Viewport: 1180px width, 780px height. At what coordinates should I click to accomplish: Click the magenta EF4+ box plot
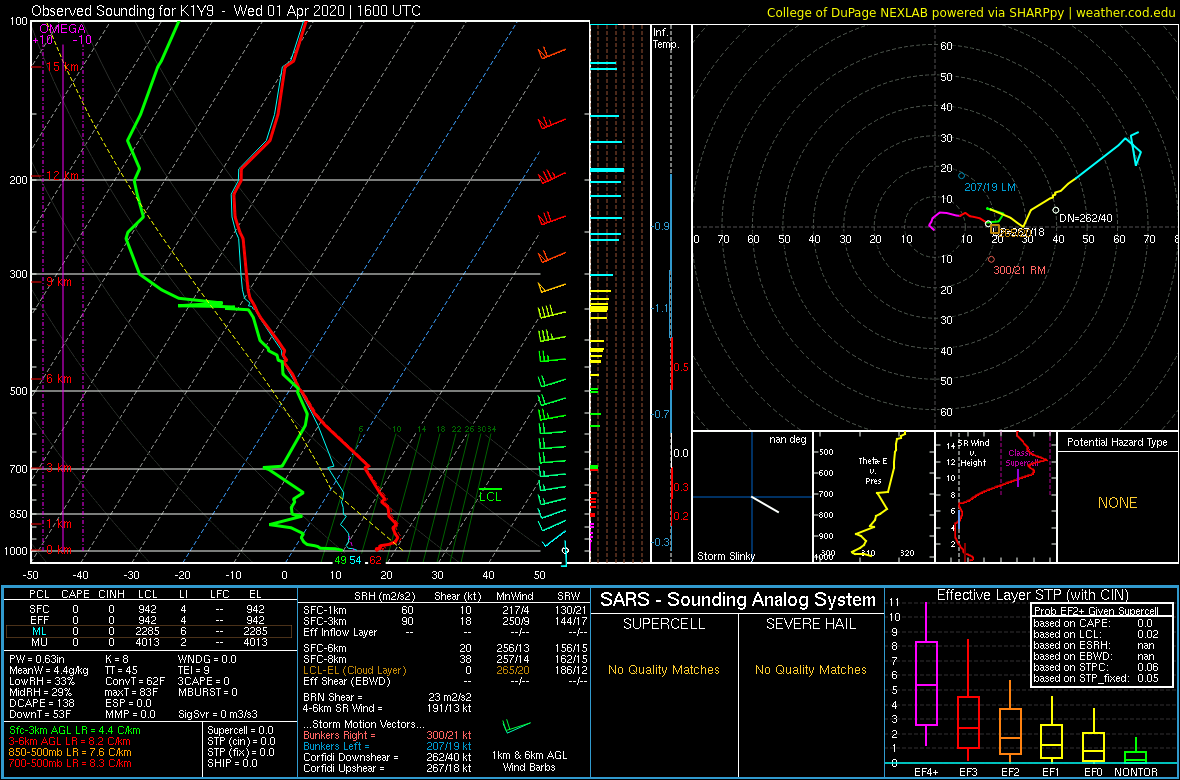point(925,677)
